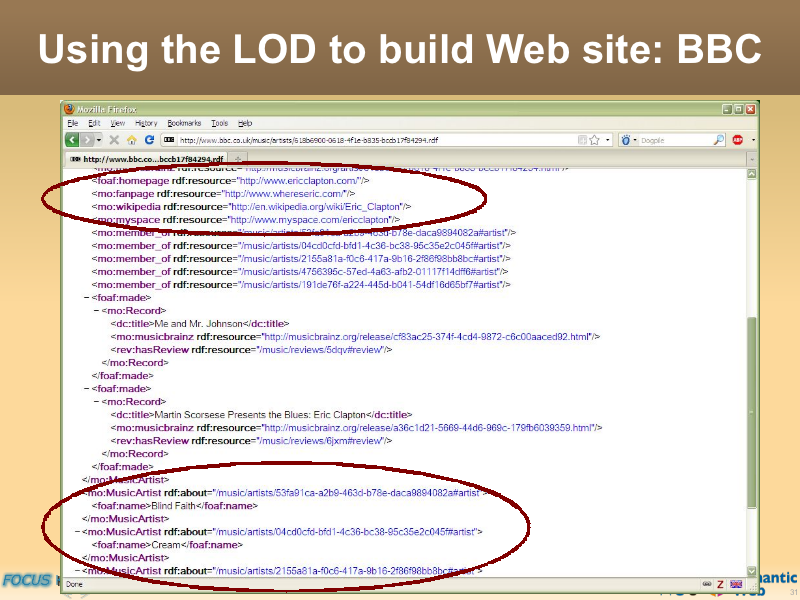
Task: Open the Tools menu
Action: 219,123
